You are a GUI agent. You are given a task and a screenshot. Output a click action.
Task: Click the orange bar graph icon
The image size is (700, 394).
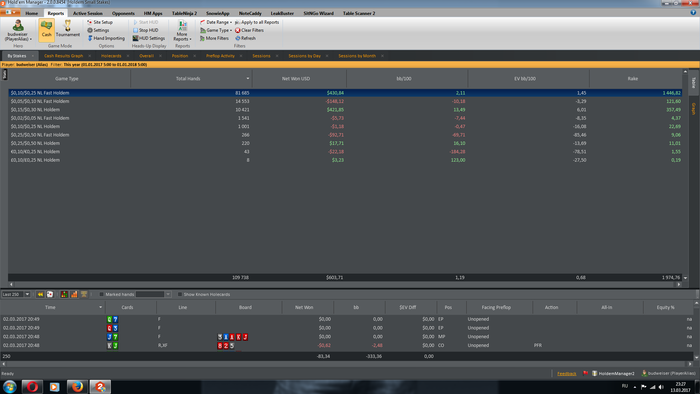pos(74,294)
